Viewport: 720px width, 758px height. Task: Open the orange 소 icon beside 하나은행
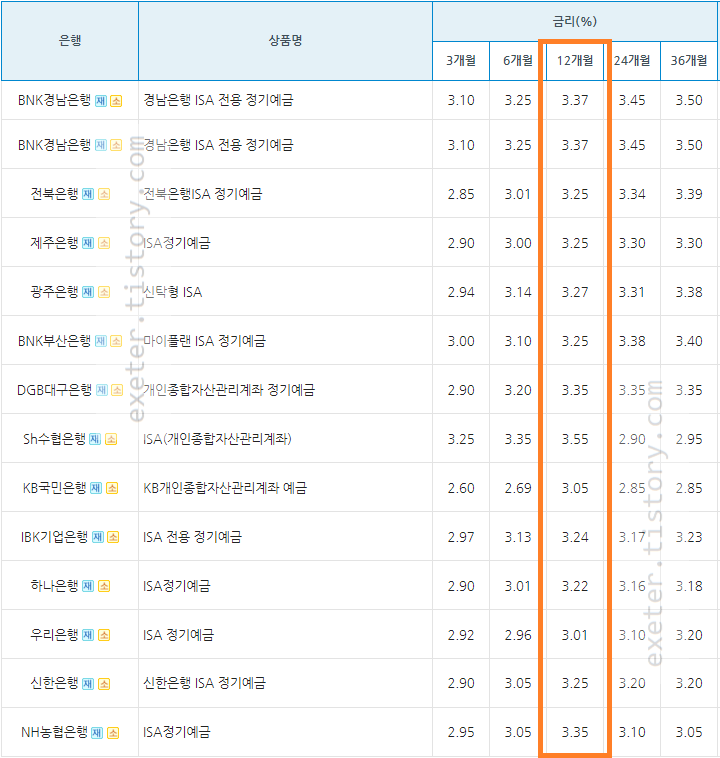click(x=104, y=586)
